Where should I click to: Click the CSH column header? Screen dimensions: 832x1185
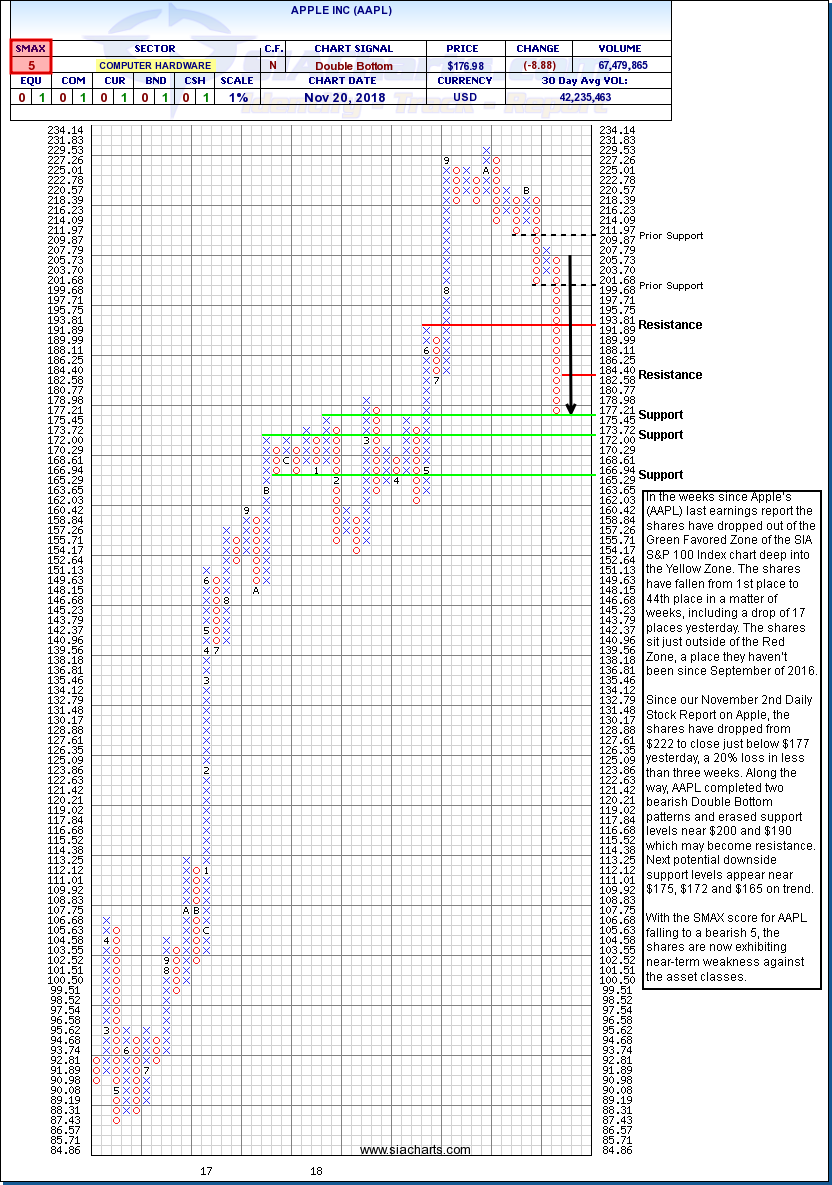[195, 81]
